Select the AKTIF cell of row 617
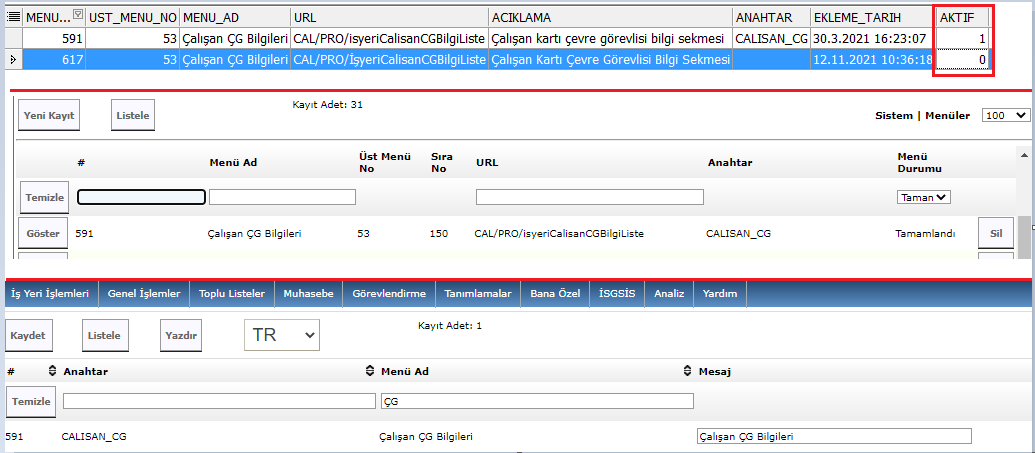The image size is (1035, 453). 962,60
